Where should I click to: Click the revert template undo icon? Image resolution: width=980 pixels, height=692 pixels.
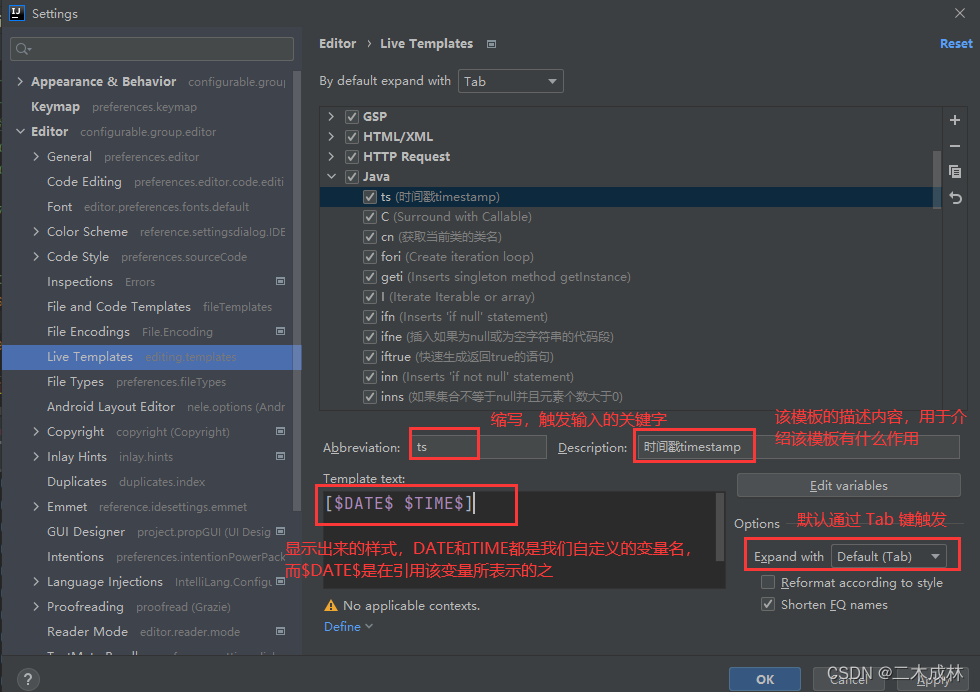(x=955, y=198)
